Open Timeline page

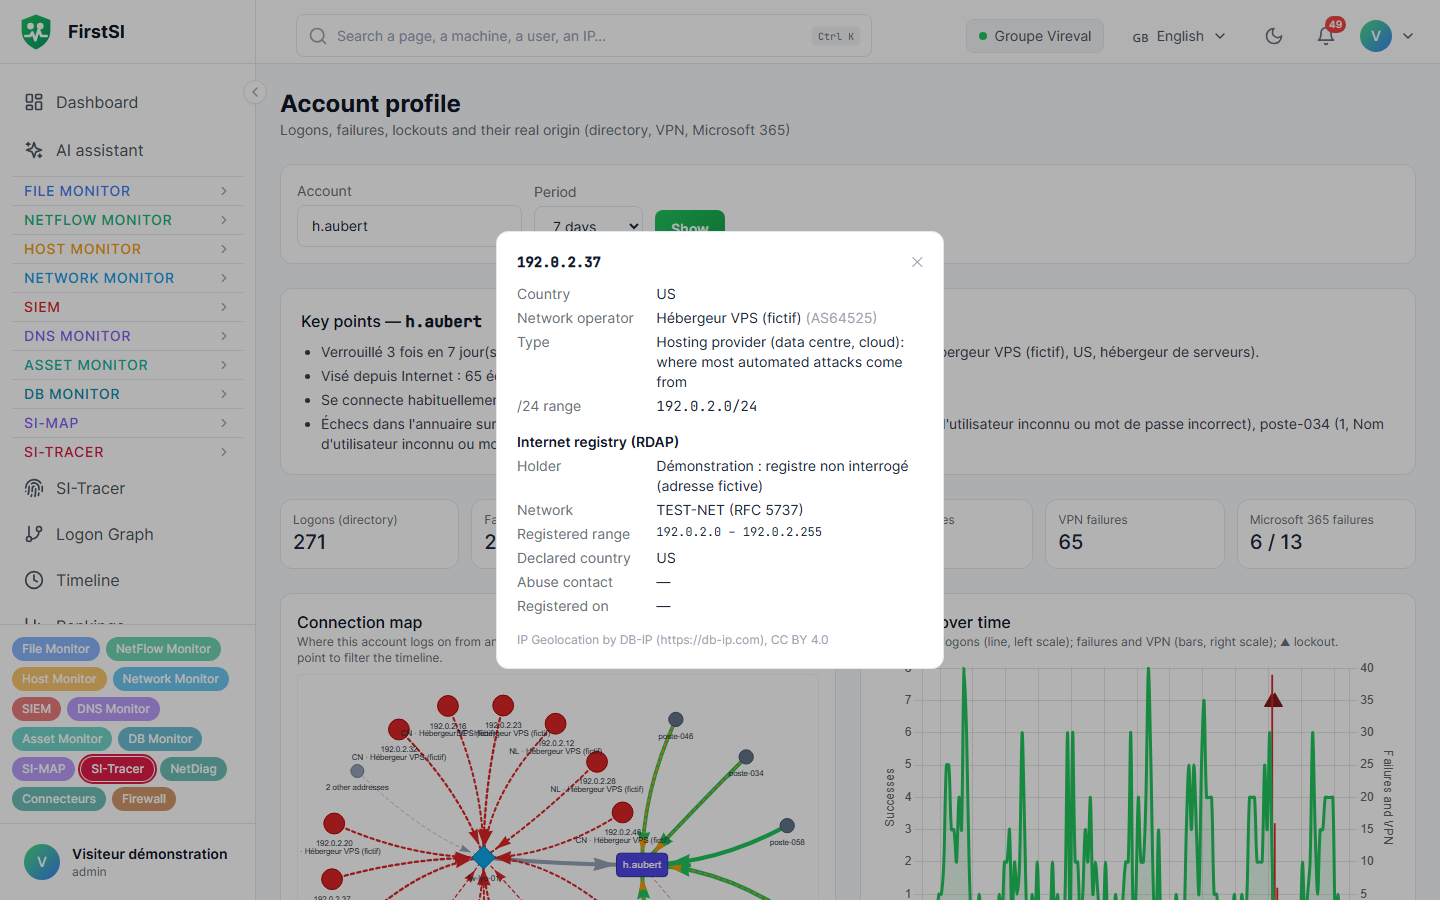click(x=87, y=580)
